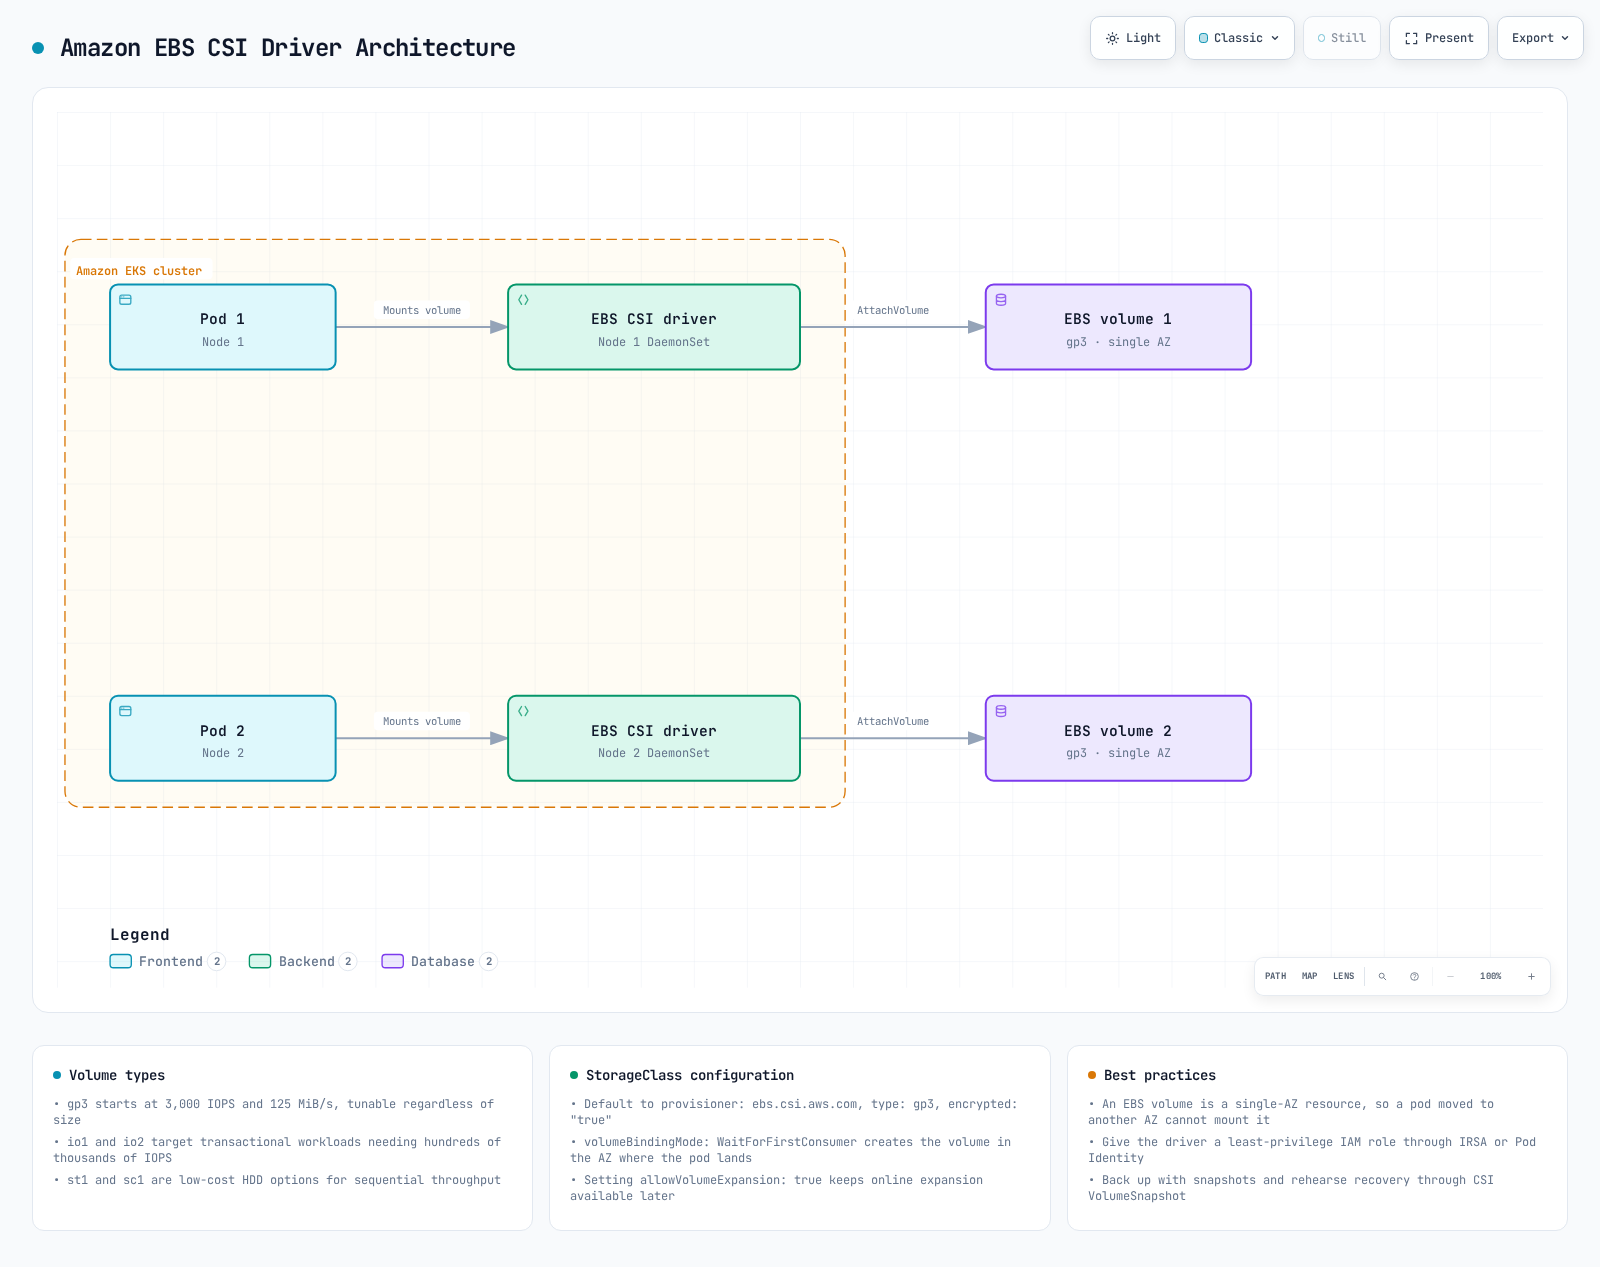Switch to LENS mode
Image resolution: width=1600 pixels, height=1267 pixels.
coord(1344,976)
